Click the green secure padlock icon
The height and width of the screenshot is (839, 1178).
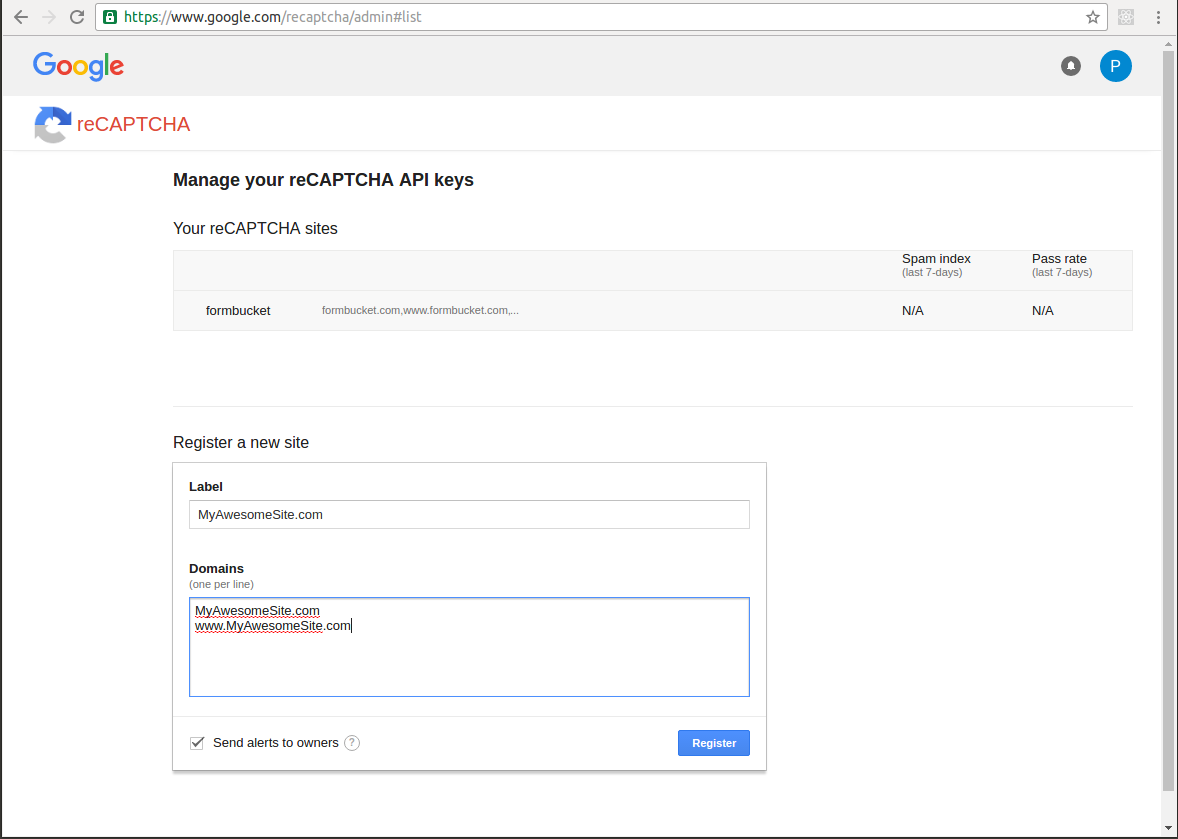point(110,17)
